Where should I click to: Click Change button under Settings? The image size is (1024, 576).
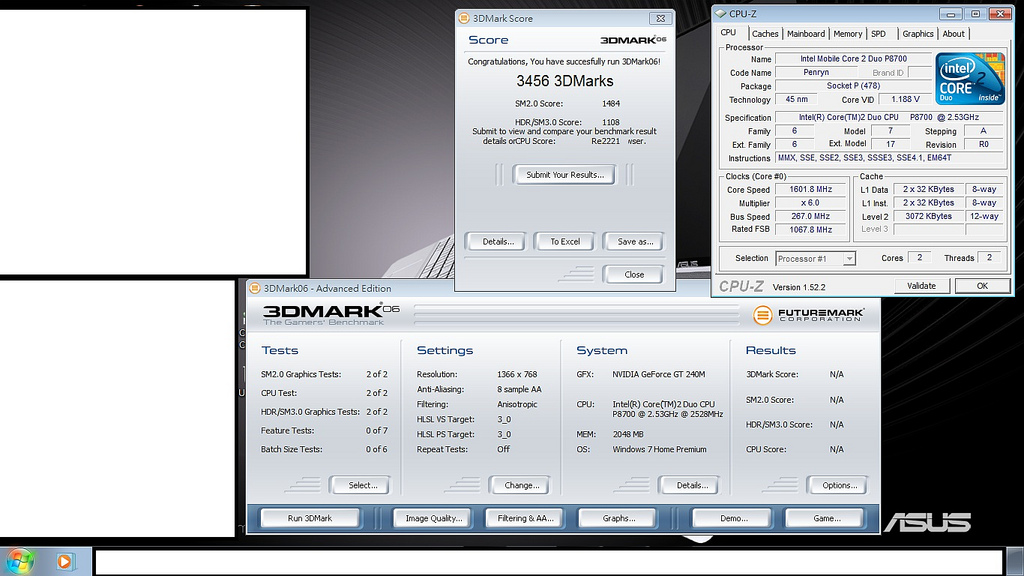pos(521,485)
